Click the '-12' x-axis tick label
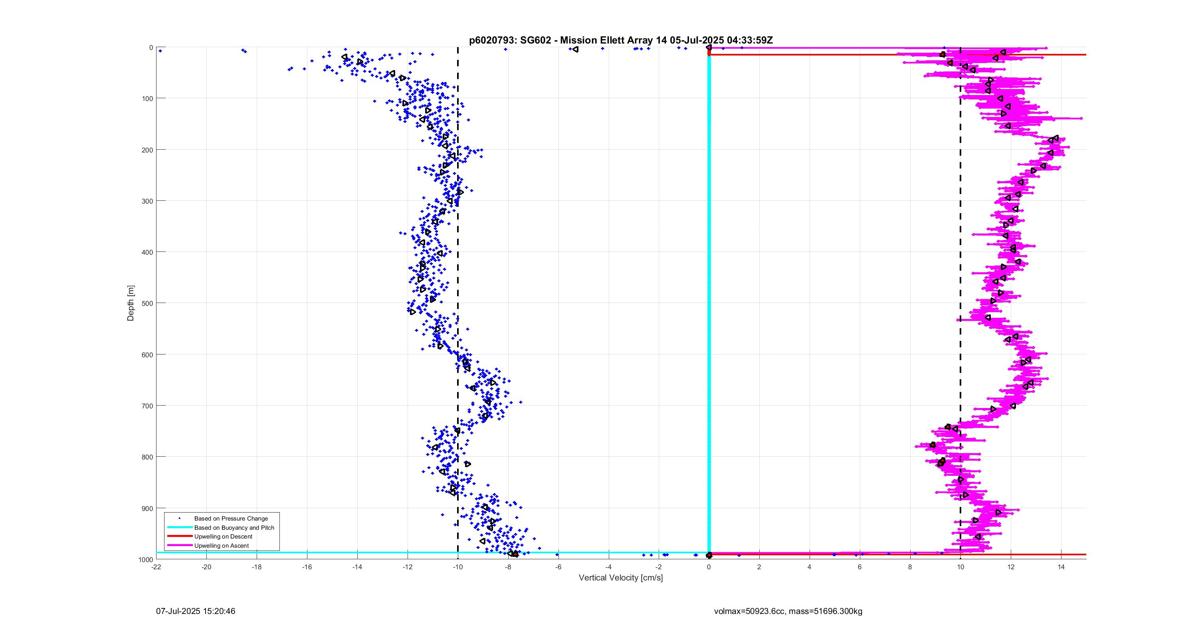 [407, 567]
